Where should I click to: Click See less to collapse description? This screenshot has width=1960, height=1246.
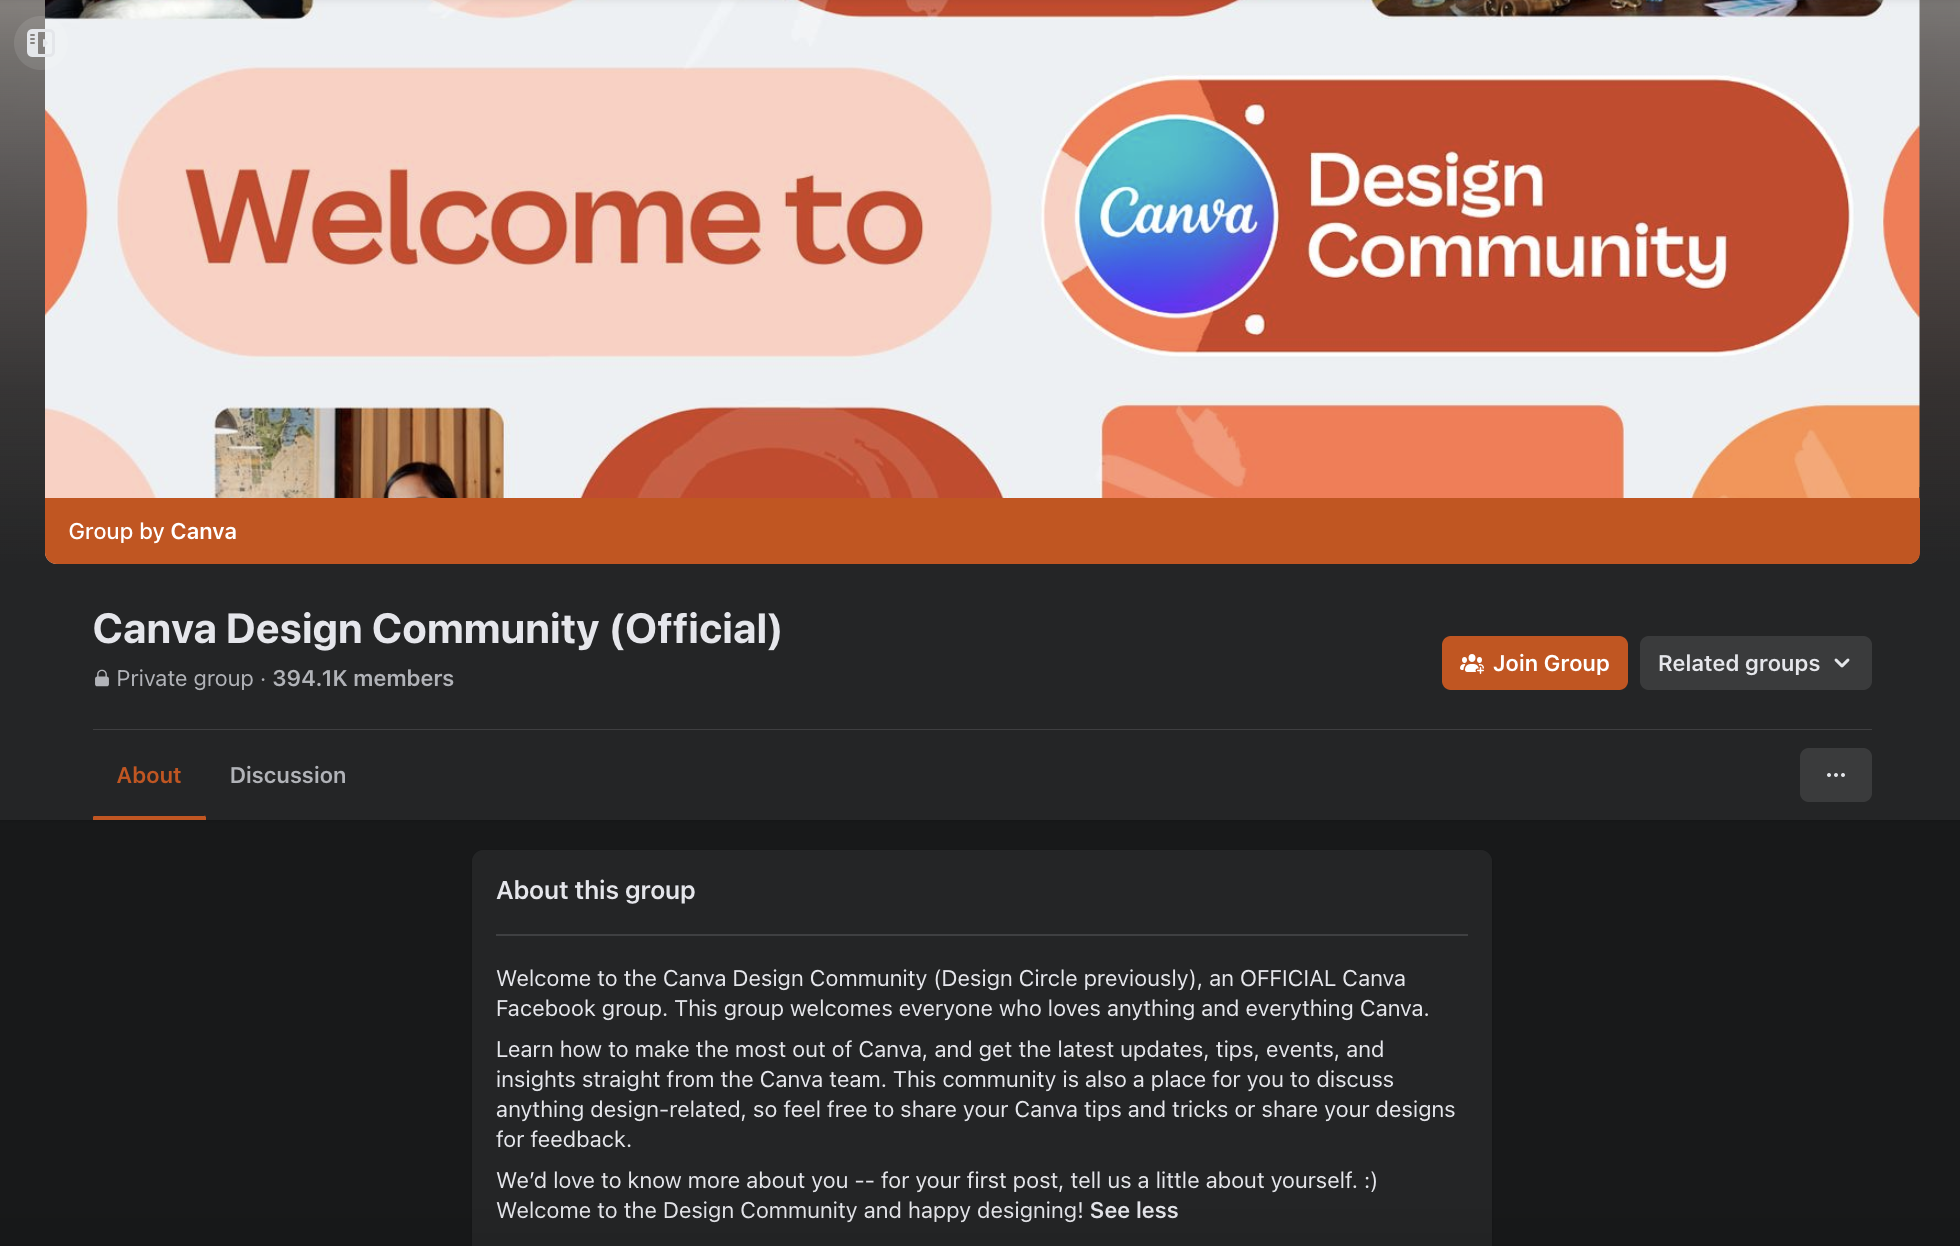[x=1133, y=1210]
